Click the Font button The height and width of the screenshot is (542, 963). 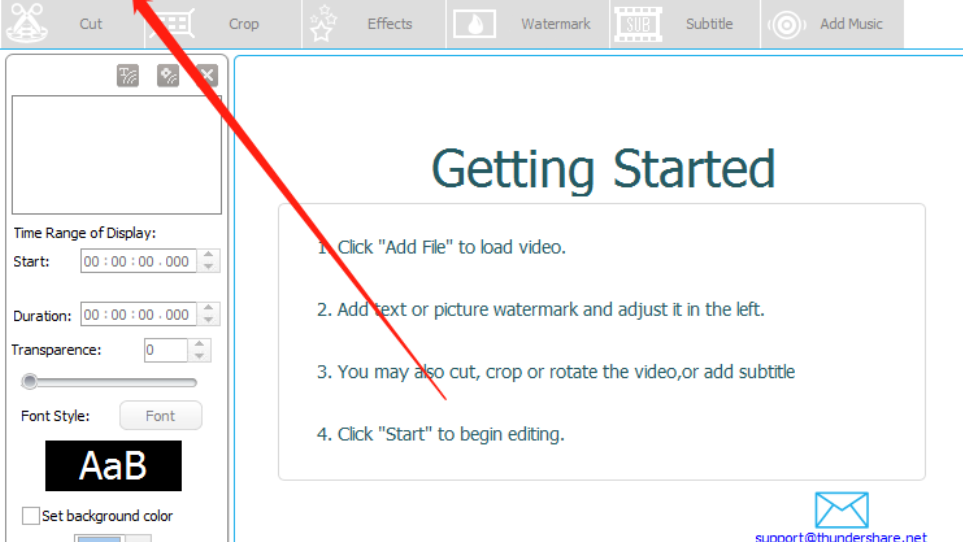160,416
